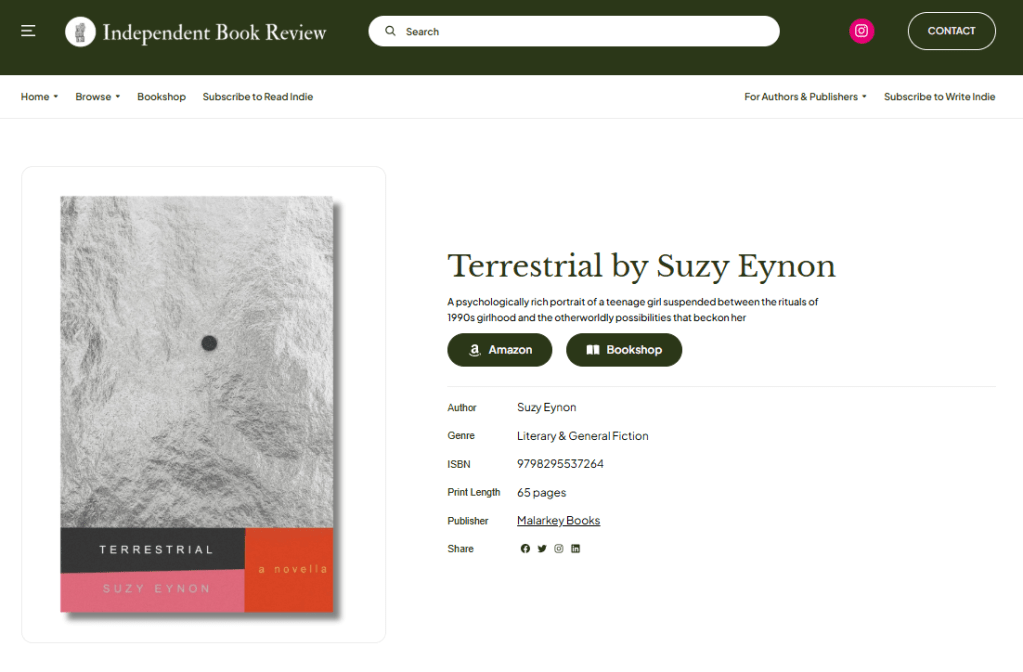Open the Malarkey Books publisher link
Image resolution: width=1023 pixels, height=672 pixels.
(x=558, y=521)
